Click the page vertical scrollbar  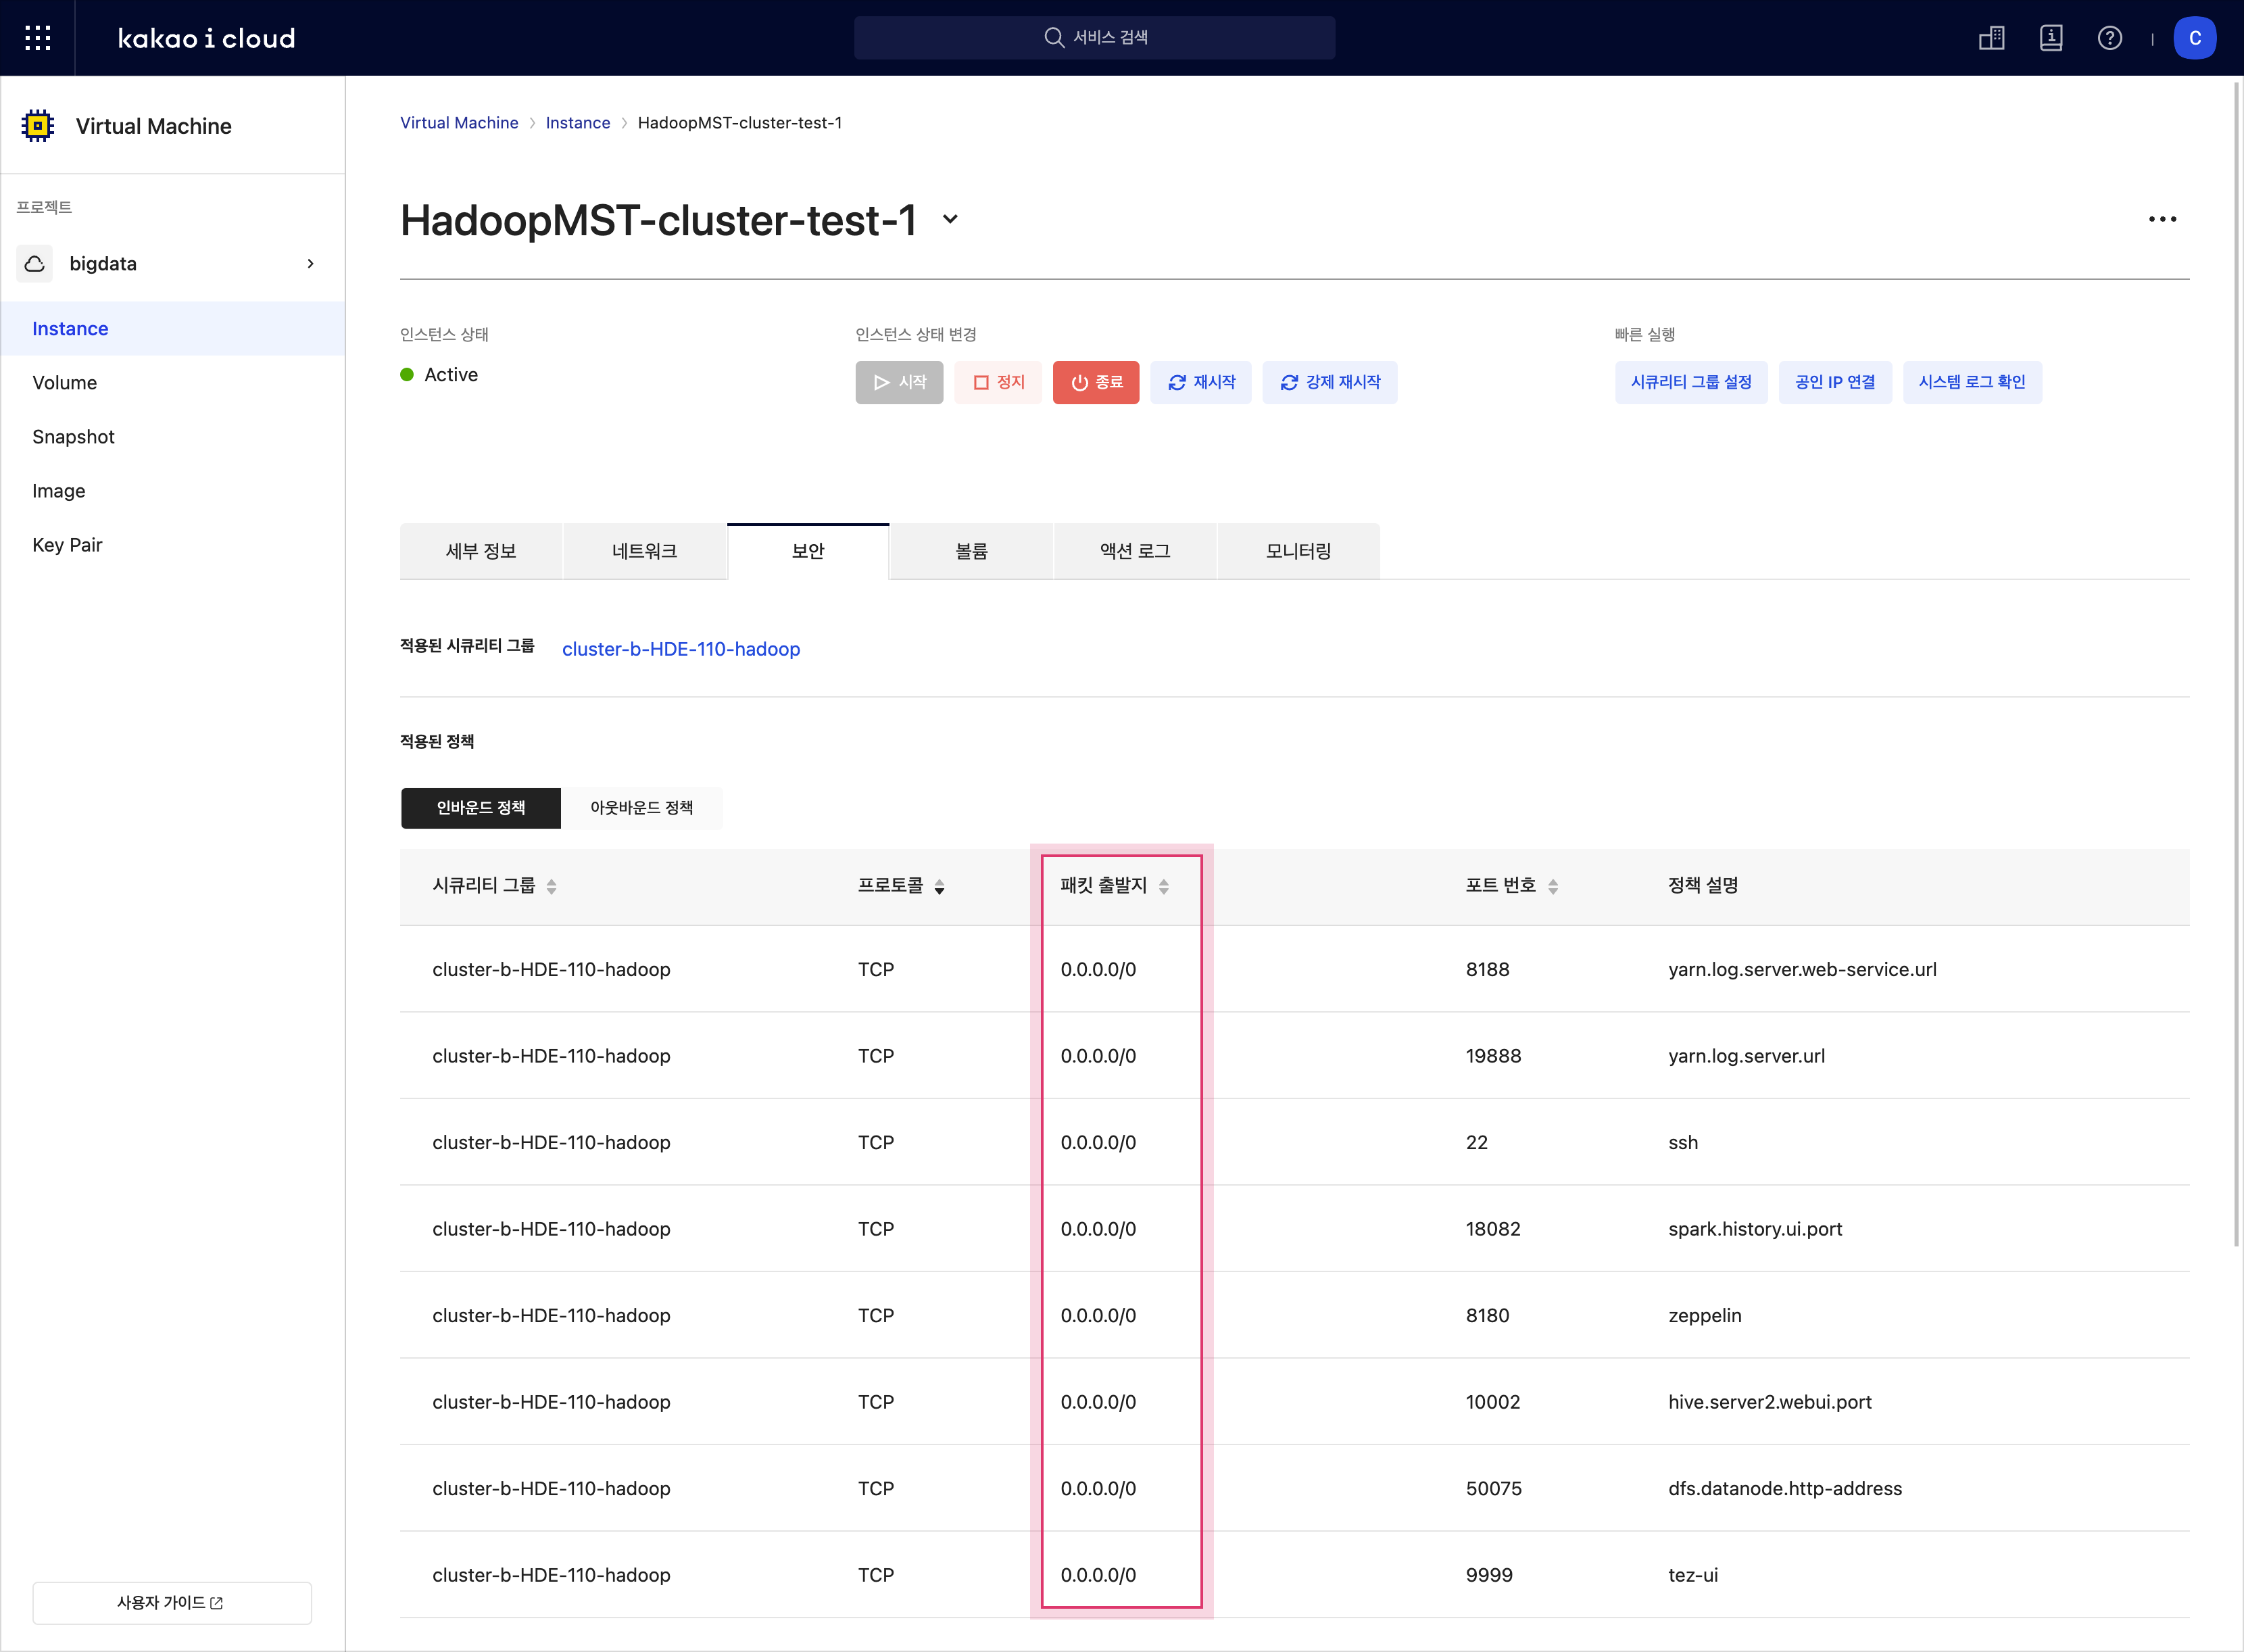2237,665
